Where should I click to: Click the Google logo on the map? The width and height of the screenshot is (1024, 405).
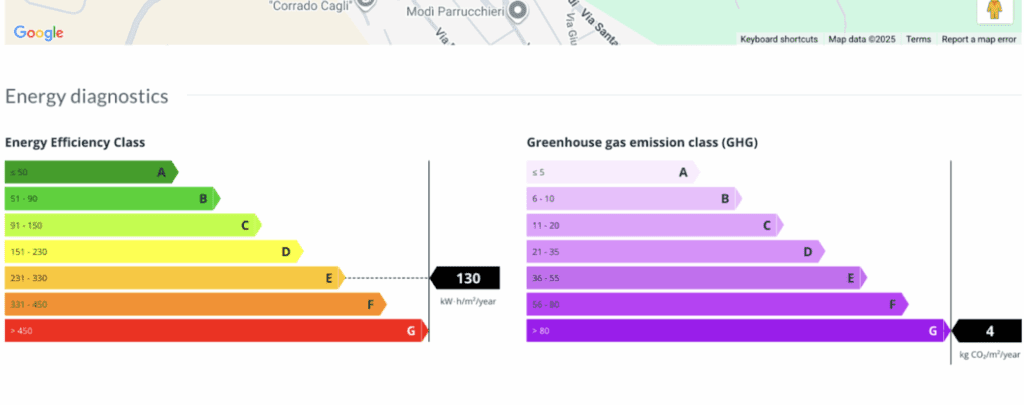39,33
